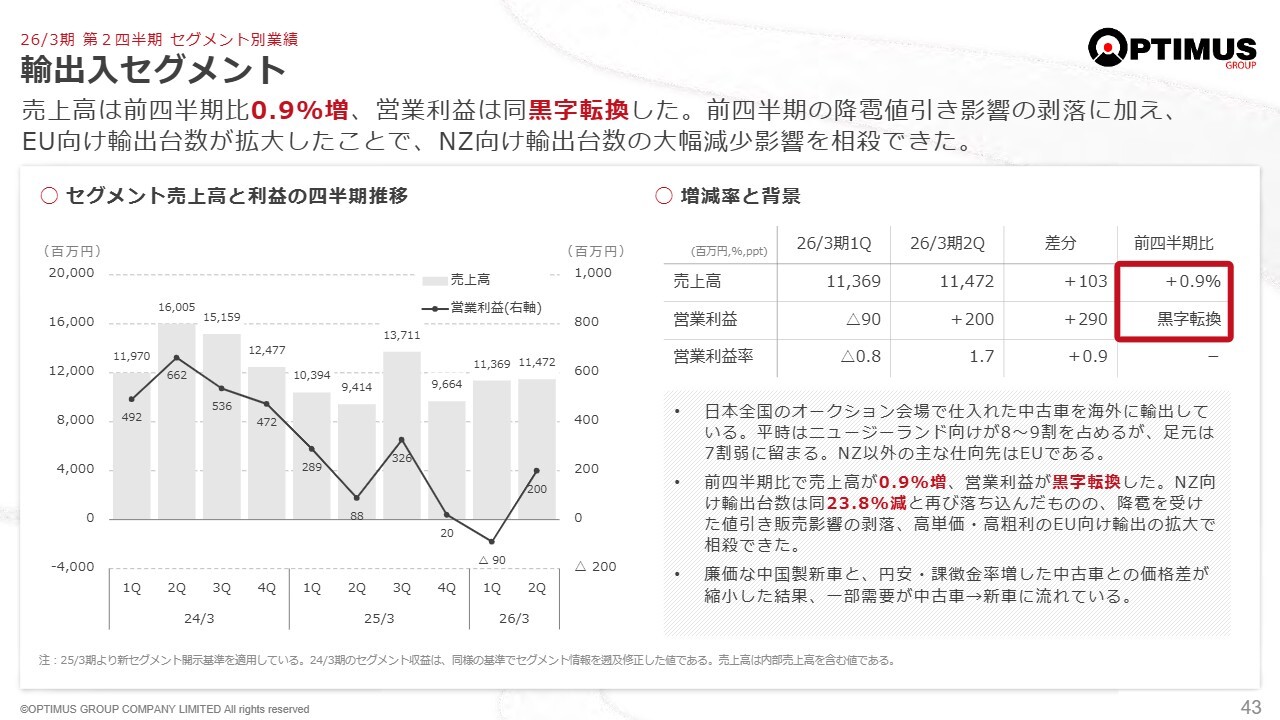Click the red circle bullet beside セグメント売上高と利益の四半期推移

[49, 196]
